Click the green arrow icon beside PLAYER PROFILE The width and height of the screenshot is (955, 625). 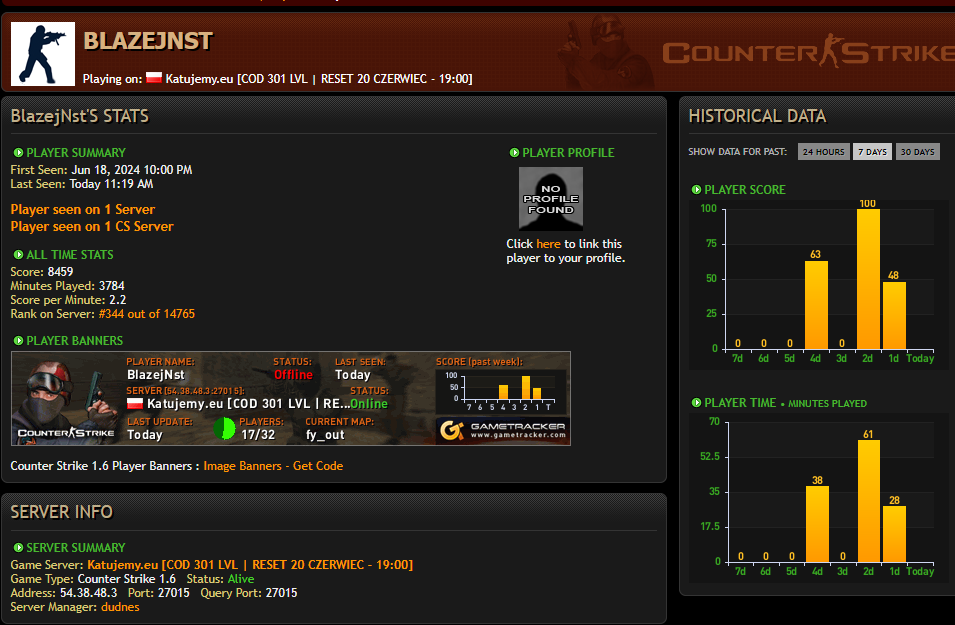pyautogui.click(x=514, y=153)
